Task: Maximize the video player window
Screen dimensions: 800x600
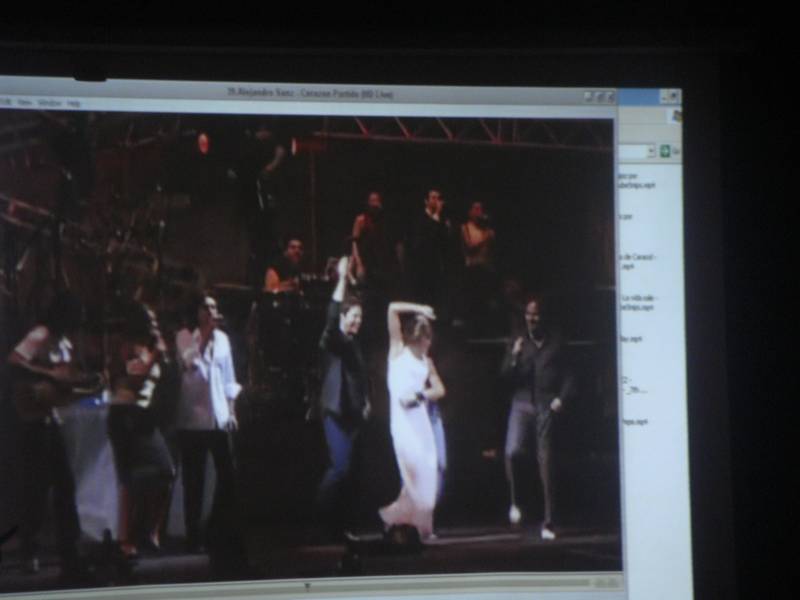Action: pos(598,97)
